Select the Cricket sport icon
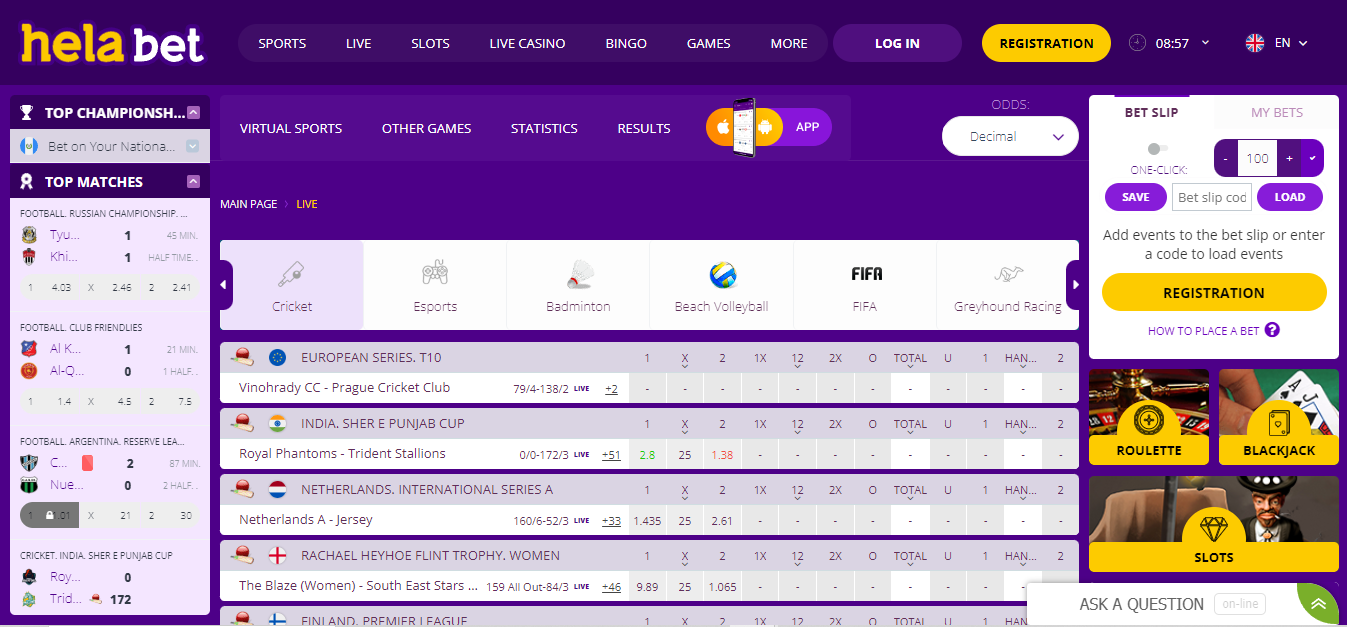The image size is (1347, 627). click(292, 272)
